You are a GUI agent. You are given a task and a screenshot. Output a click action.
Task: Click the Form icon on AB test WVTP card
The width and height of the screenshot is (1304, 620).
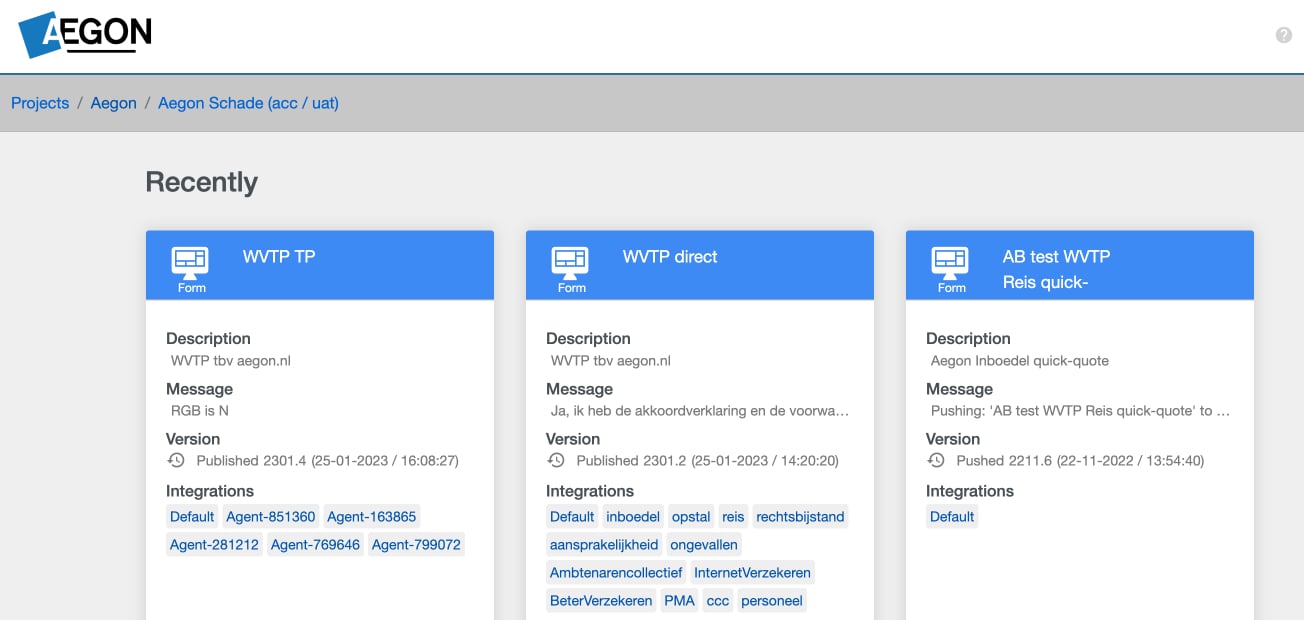pyautogui.click(x=951, y=270)
